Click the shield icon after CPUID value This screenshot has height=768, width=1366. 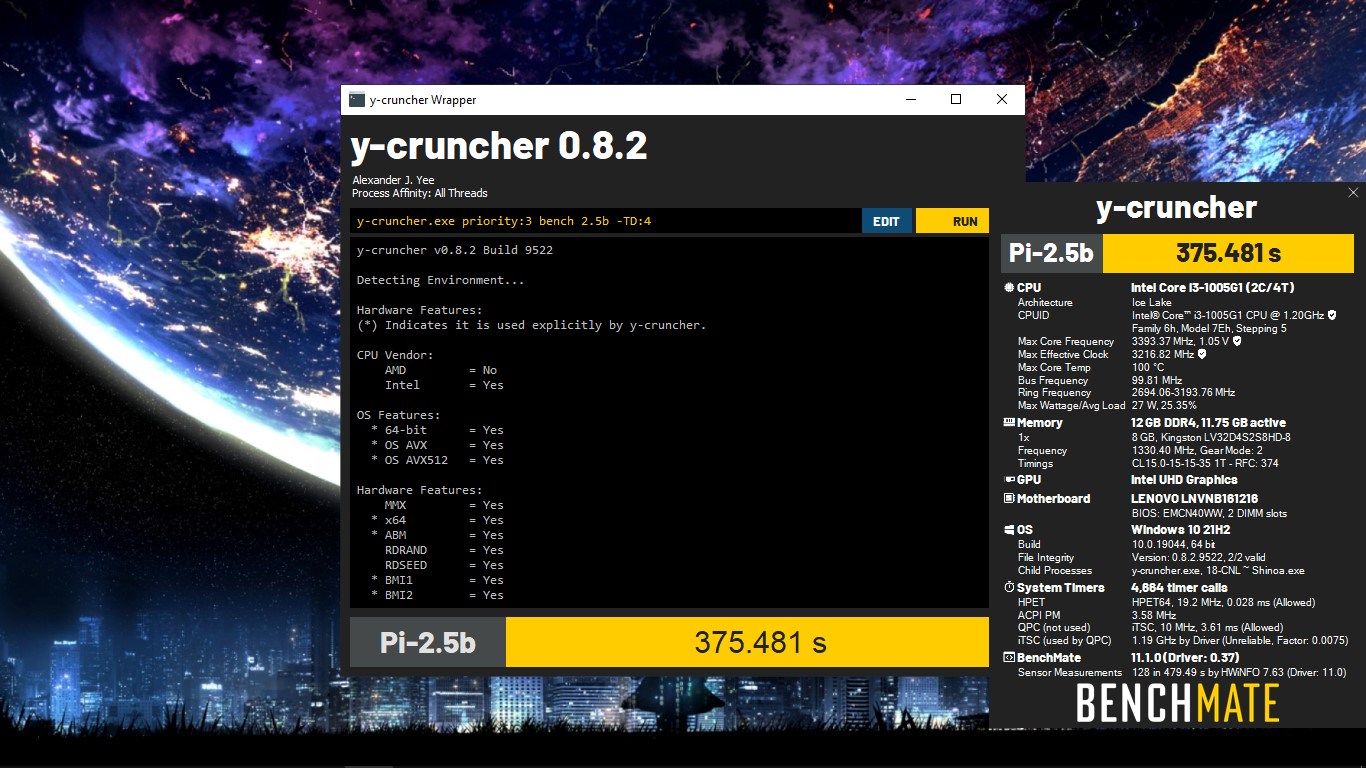point(1332,315)
